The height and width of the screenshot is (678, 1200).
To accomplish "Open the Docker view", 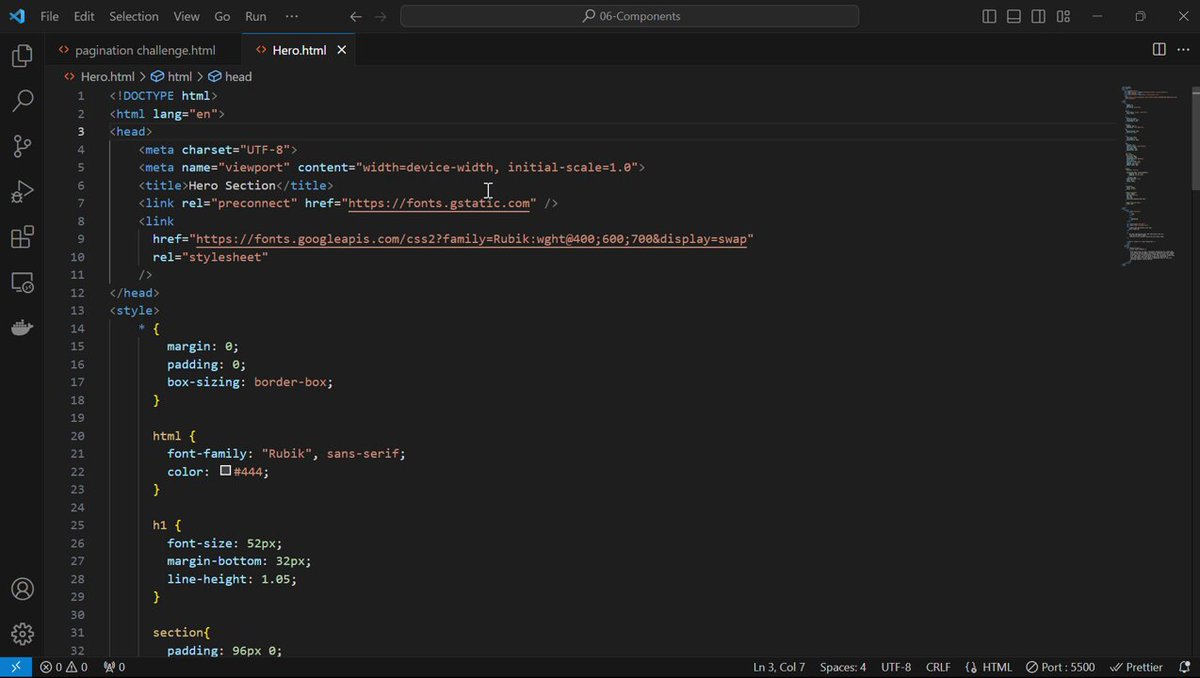I will [x=22, y=328].
